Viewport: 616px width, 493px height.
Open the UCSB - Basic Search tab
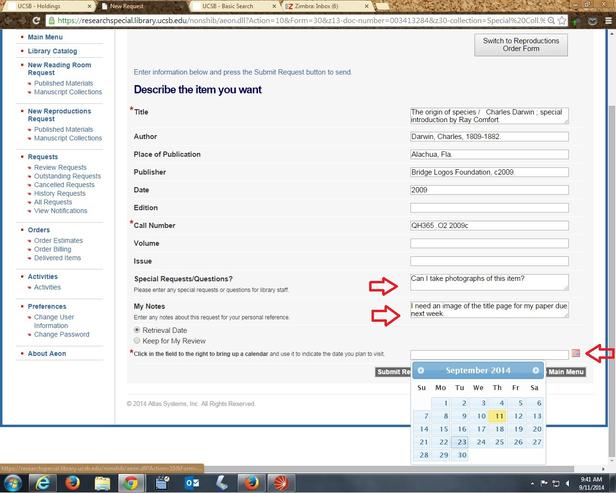pyautogui.click(x=226, y=6)
